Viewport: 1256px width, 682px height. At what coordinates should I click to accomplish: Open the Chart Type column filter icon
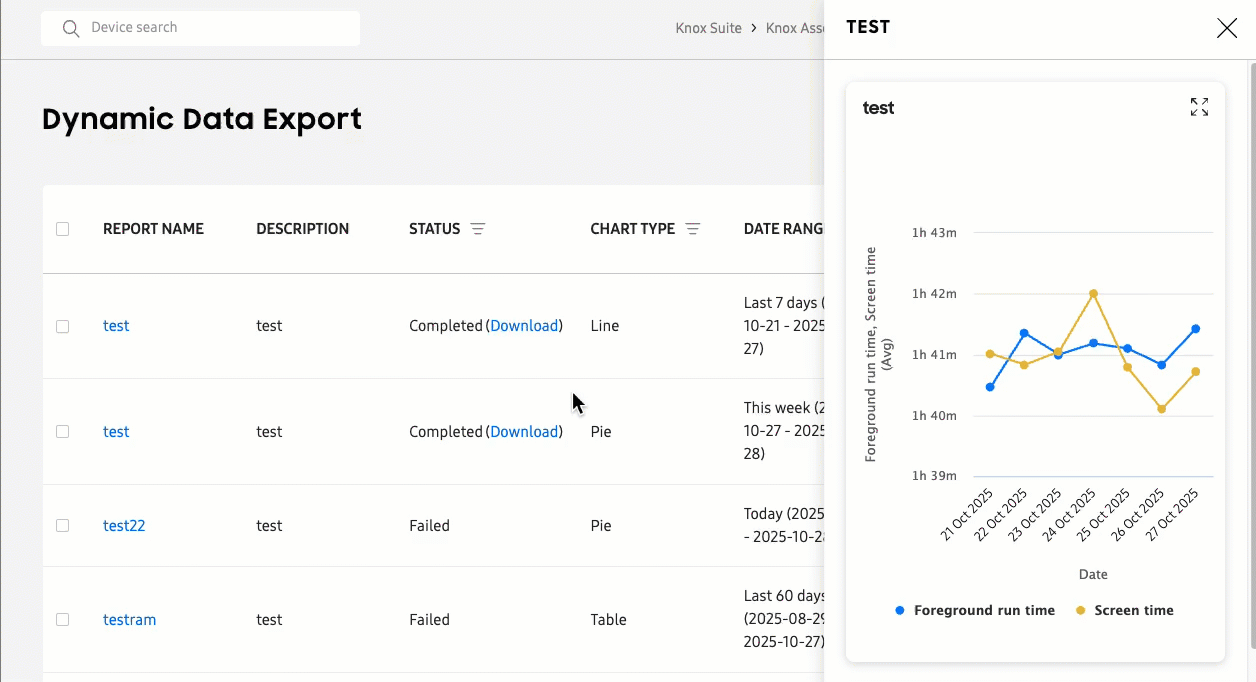click(693, 229)
